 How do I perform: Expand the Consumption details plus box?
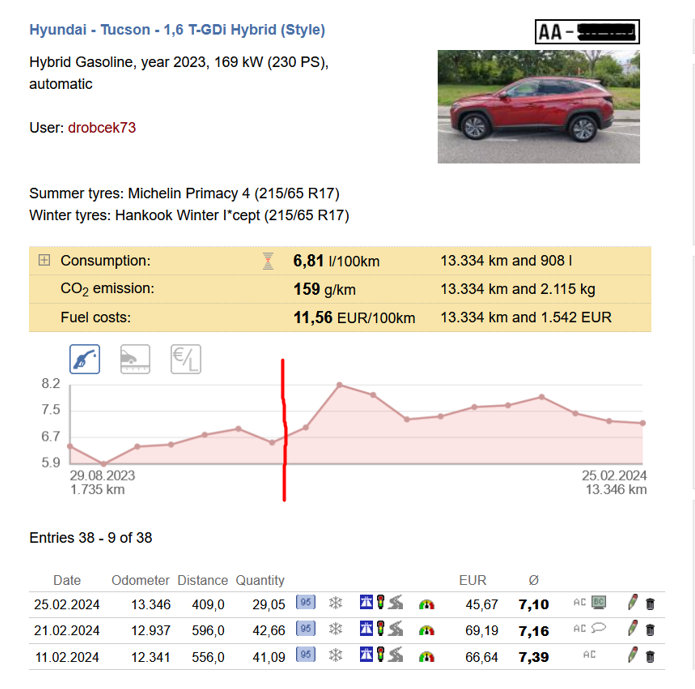coord(44,260)
